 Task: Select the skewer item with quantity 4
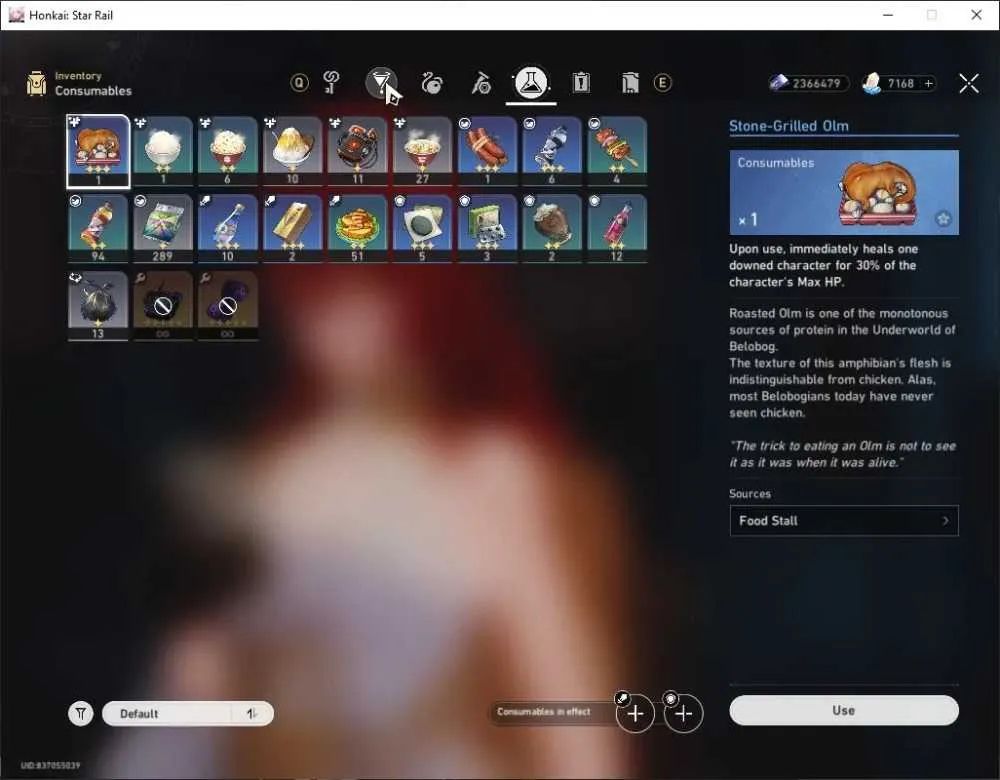coord(617,152)
